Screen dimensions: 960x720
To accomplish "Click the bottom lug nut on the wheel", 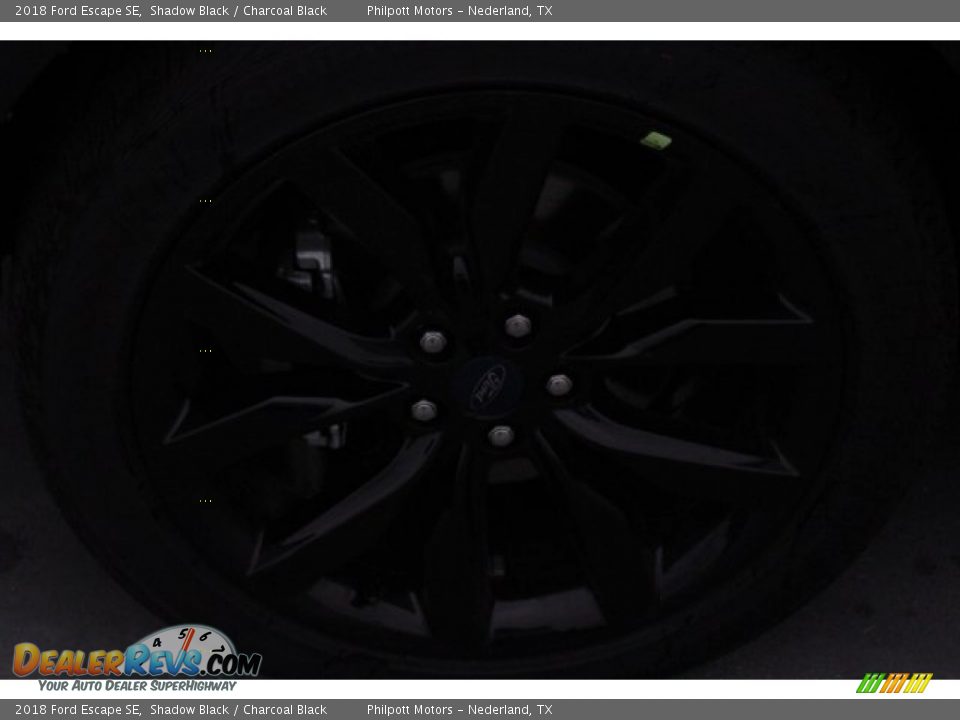I will (x=501, y=435).
